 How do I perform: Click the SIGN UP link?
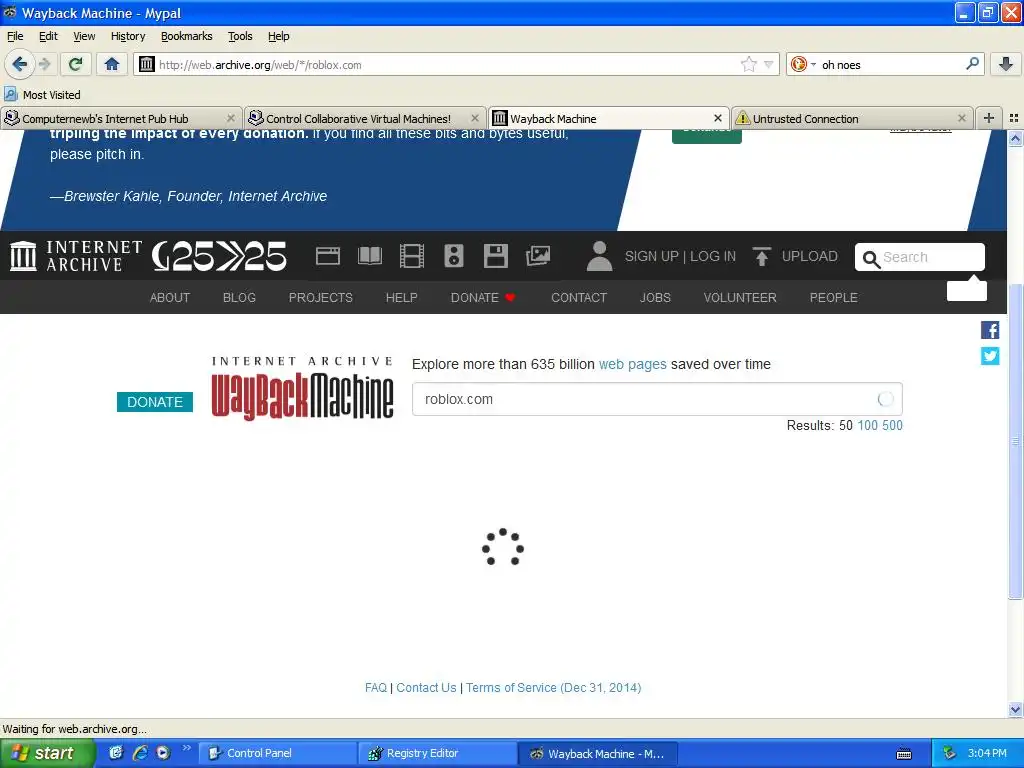(652, 256)
